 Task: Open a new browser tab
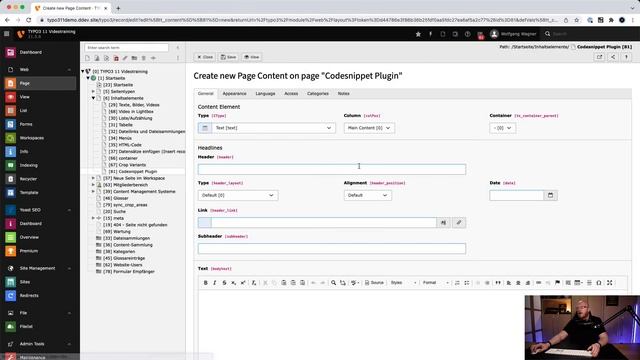click(x=118, y=8)
